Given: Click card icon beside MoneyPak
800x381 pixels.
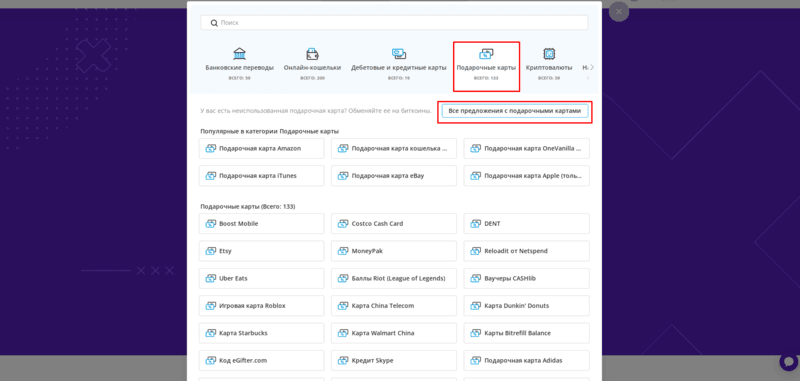Looking at the screenshot, I should 343,251.
